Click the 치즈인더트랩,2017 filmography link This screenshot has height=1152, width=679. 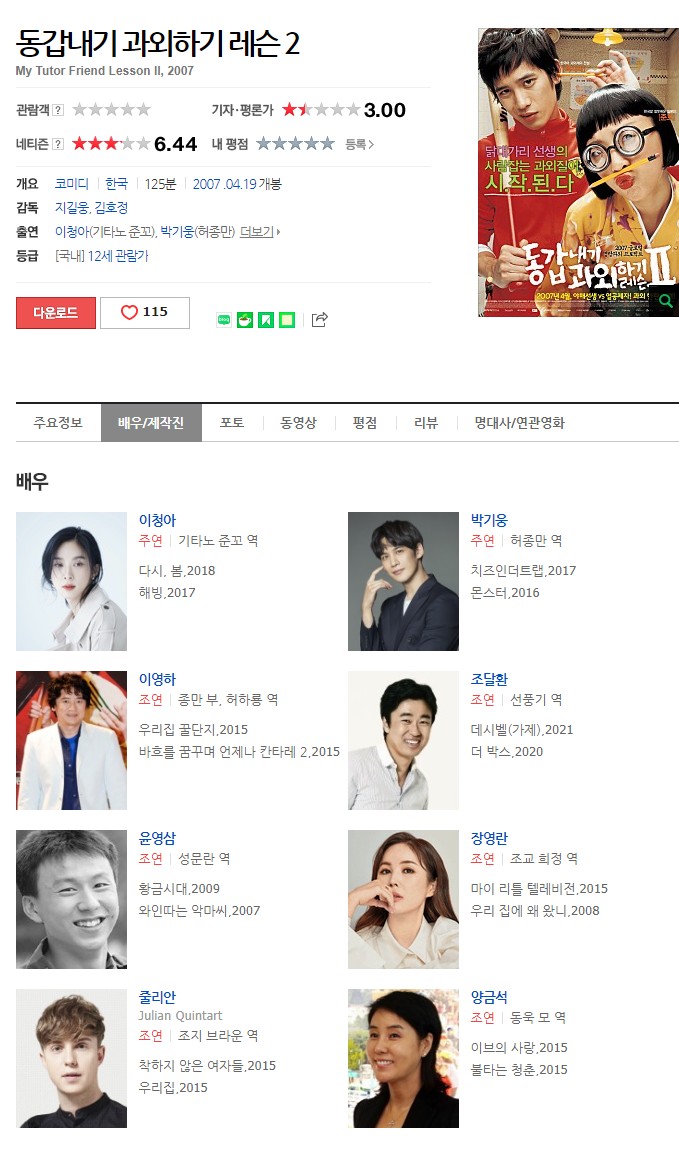(x=523, y=570)
